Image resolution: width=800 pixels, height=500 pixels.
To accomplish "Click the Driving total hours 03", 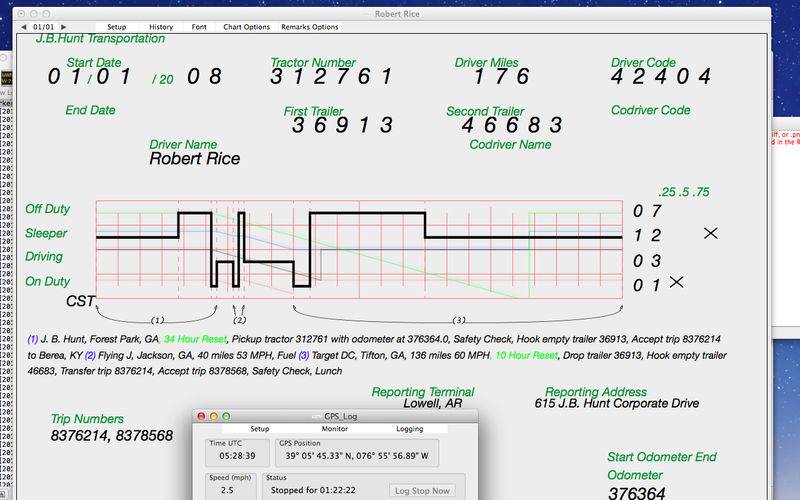I will point(647,261).
